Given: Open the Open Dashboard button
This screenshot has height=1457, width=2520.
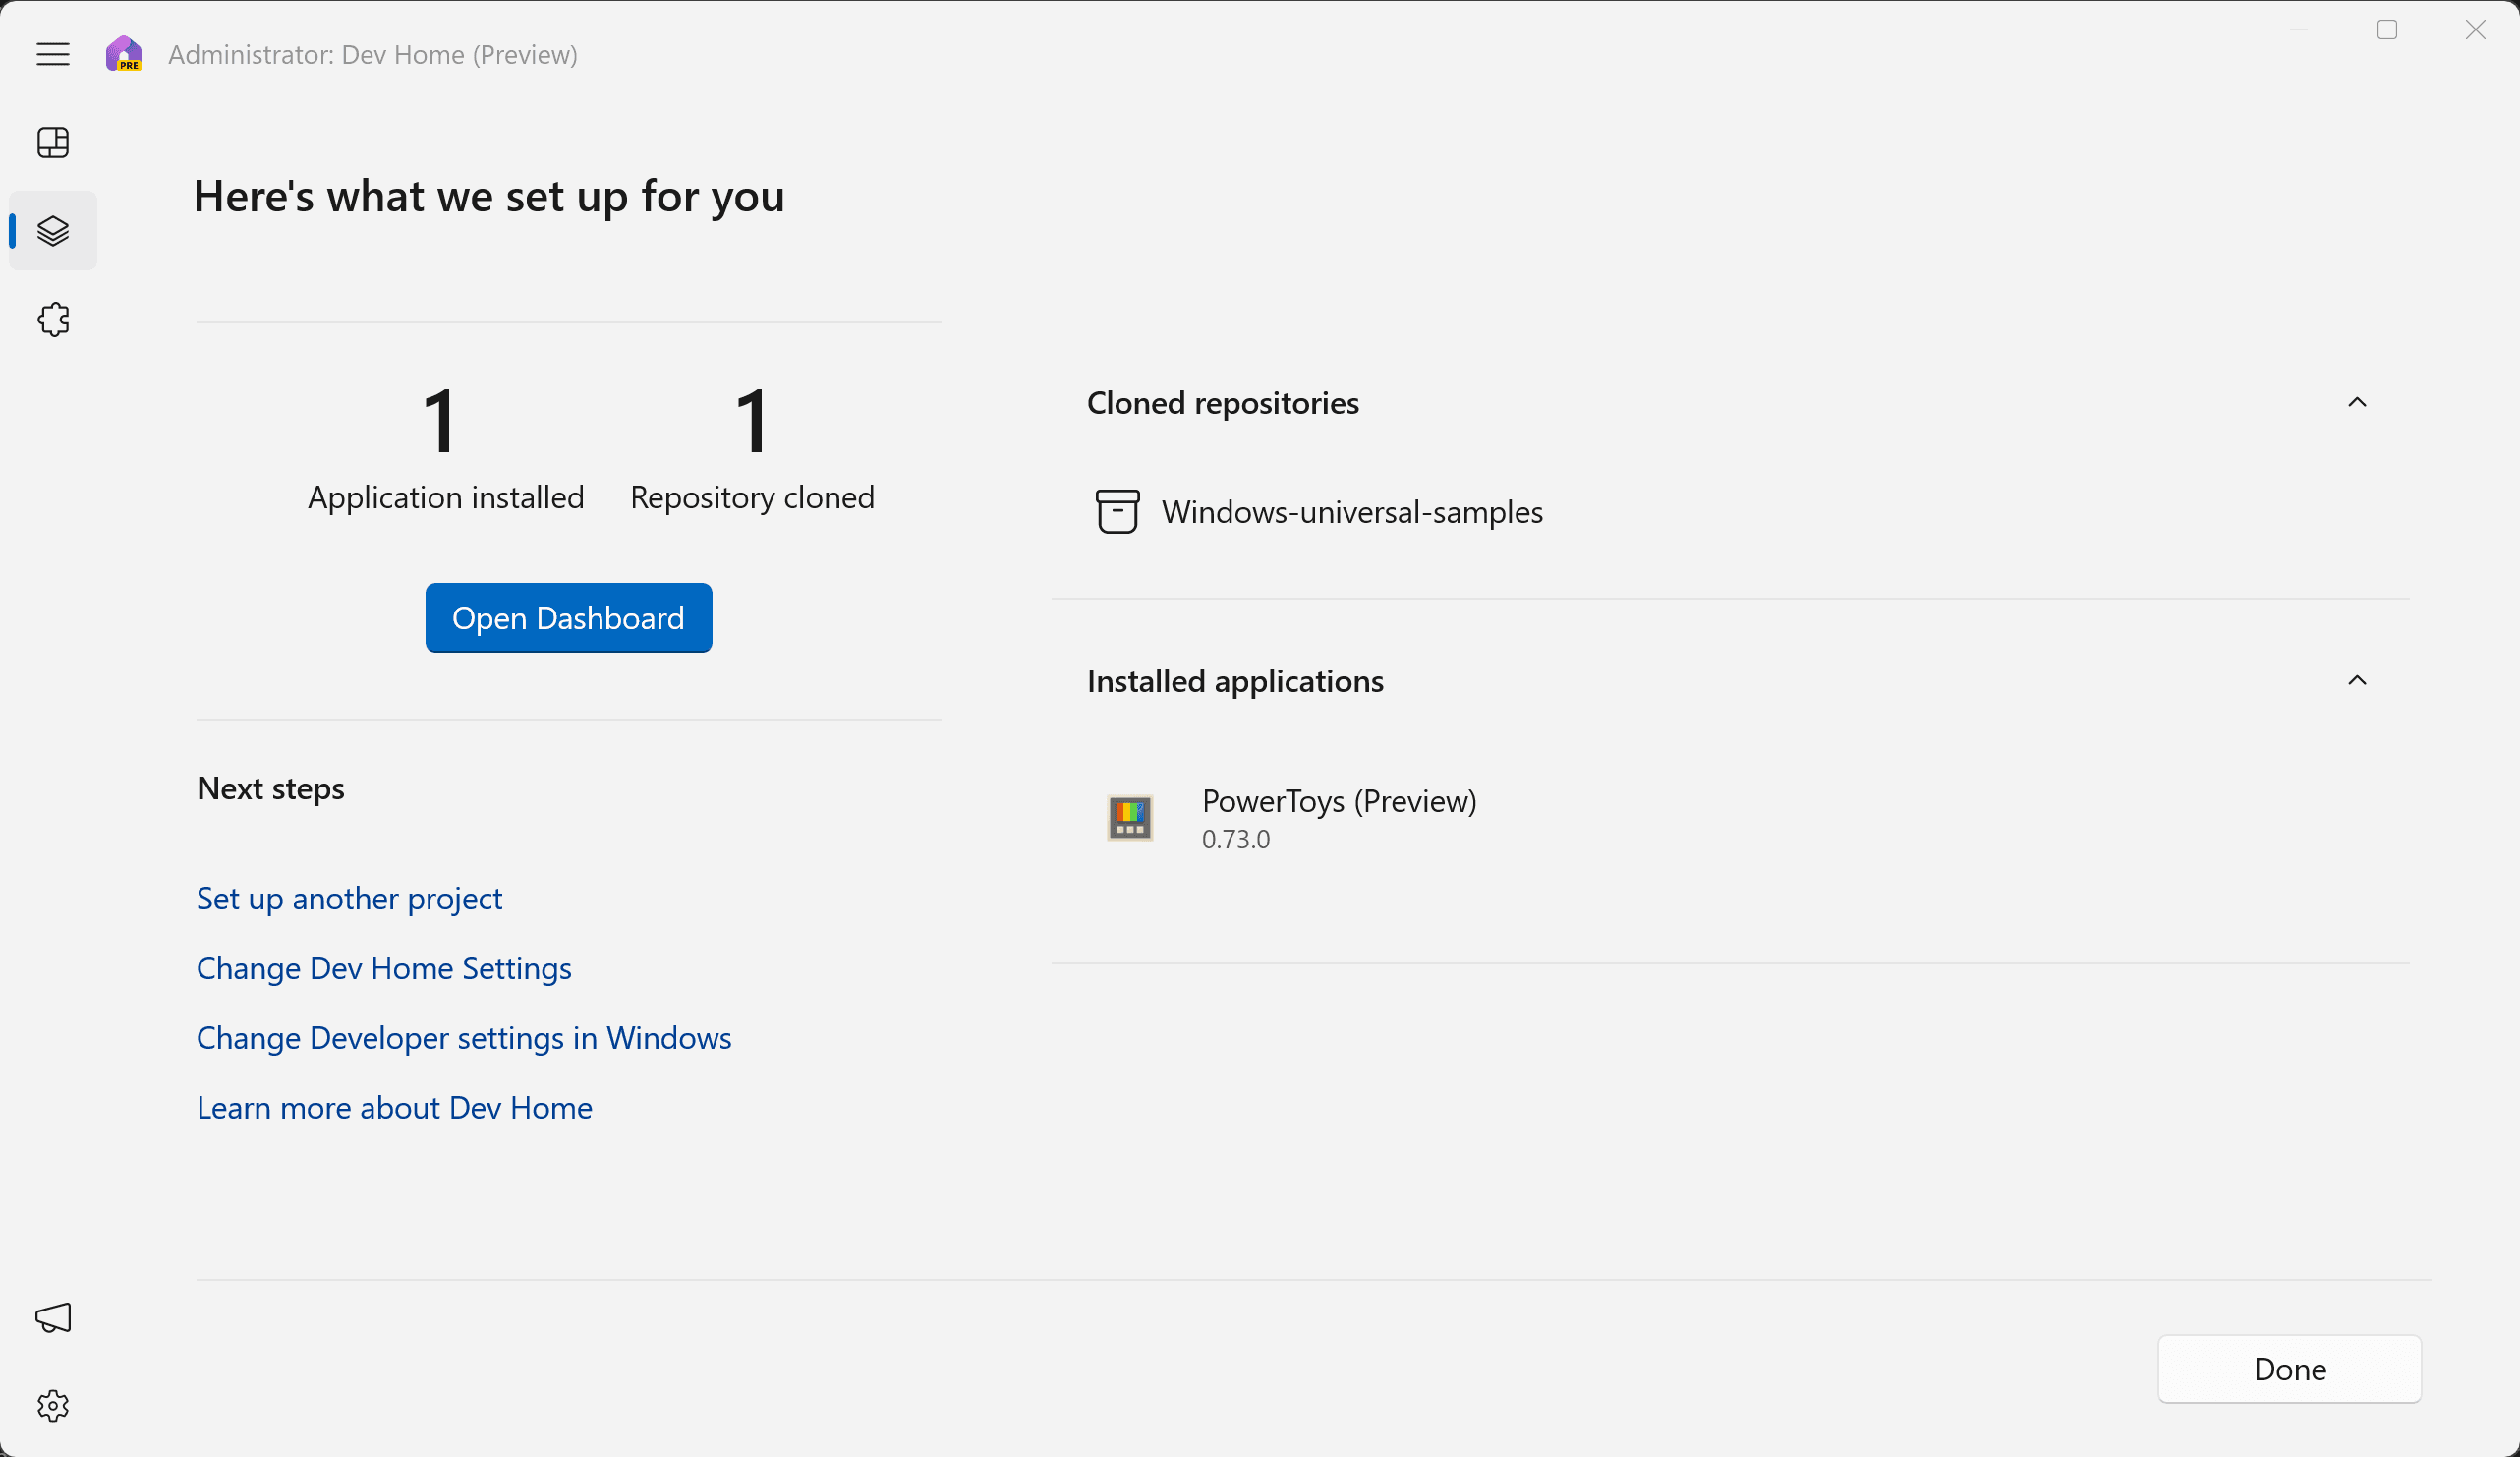Looking at the screenshot, I should click(x=568, y=617).
